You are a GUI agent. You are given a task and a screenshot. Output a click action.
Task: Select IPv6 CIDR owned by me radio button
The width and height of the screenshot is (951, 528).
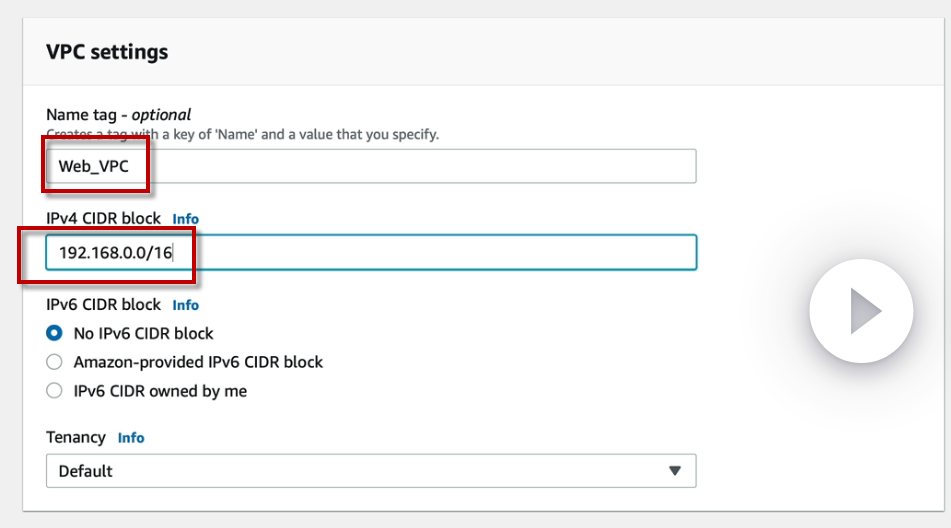(x=55, y=391)
